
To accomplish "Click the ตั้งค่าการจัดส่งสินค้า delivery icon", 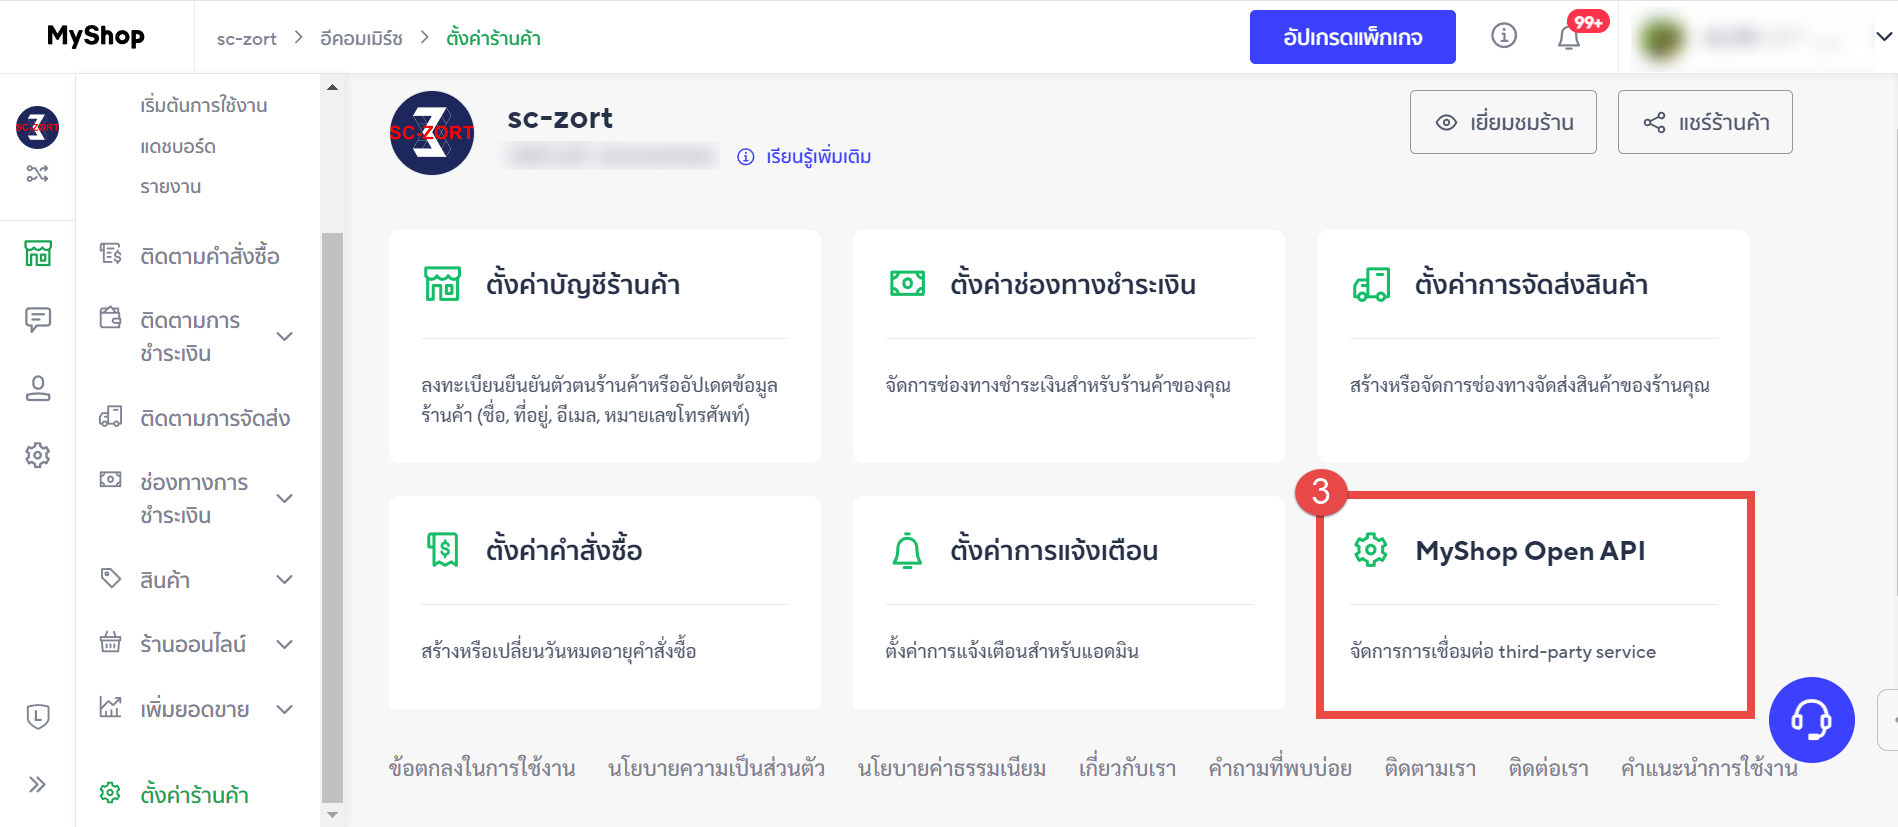I will coord(1371,284).
